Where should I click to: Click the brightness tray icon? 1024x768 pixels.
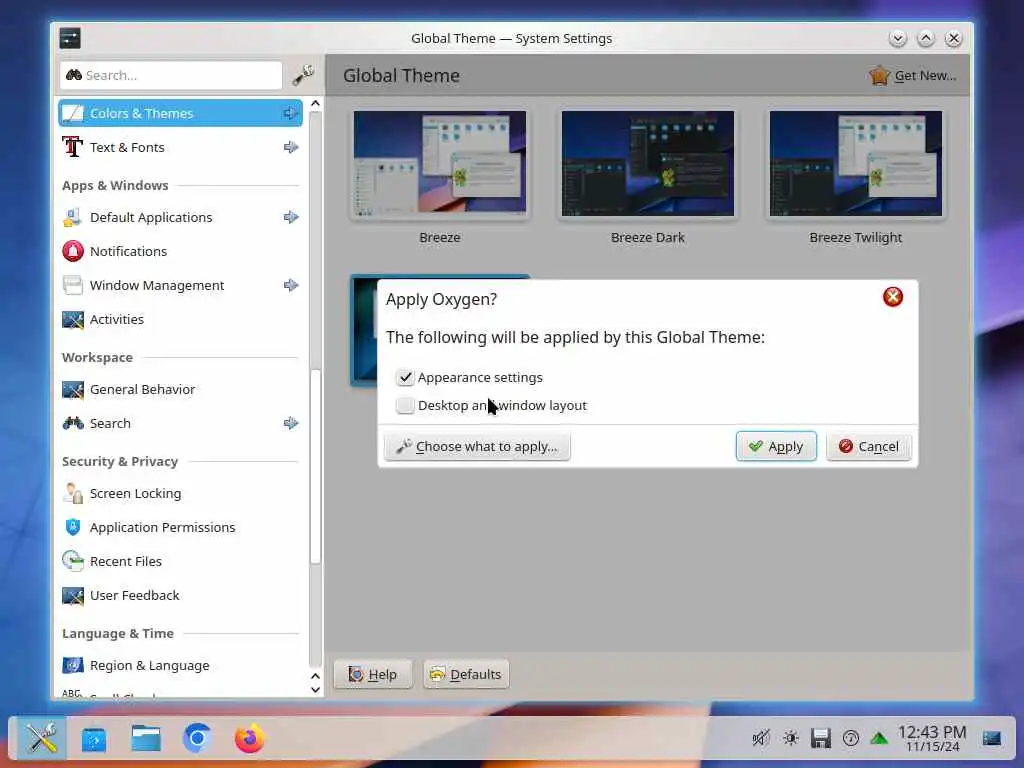pyautogui.click(x=791, y=739)
